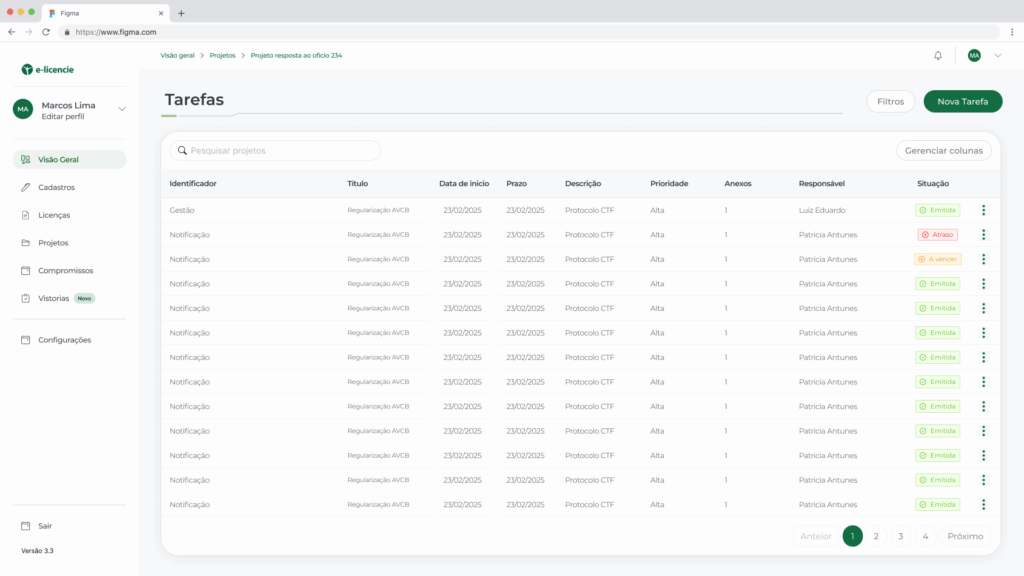Open three-dot menu for A vencer row

(983, 259)
